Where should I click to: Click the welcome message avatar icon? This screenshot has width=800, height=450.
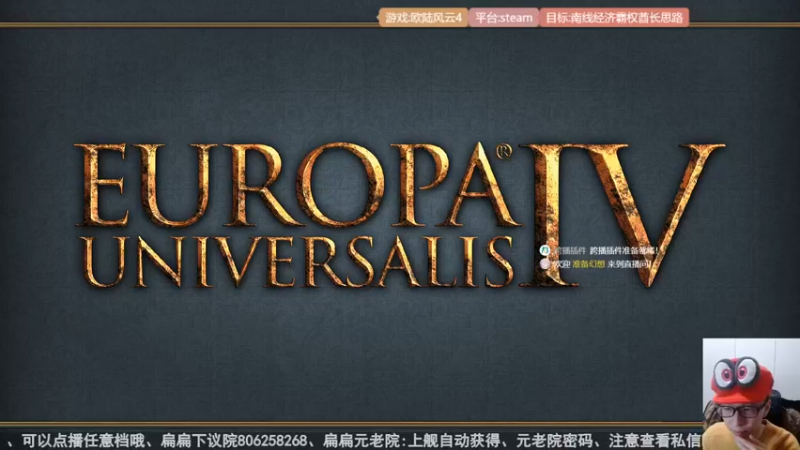[545, 264]
